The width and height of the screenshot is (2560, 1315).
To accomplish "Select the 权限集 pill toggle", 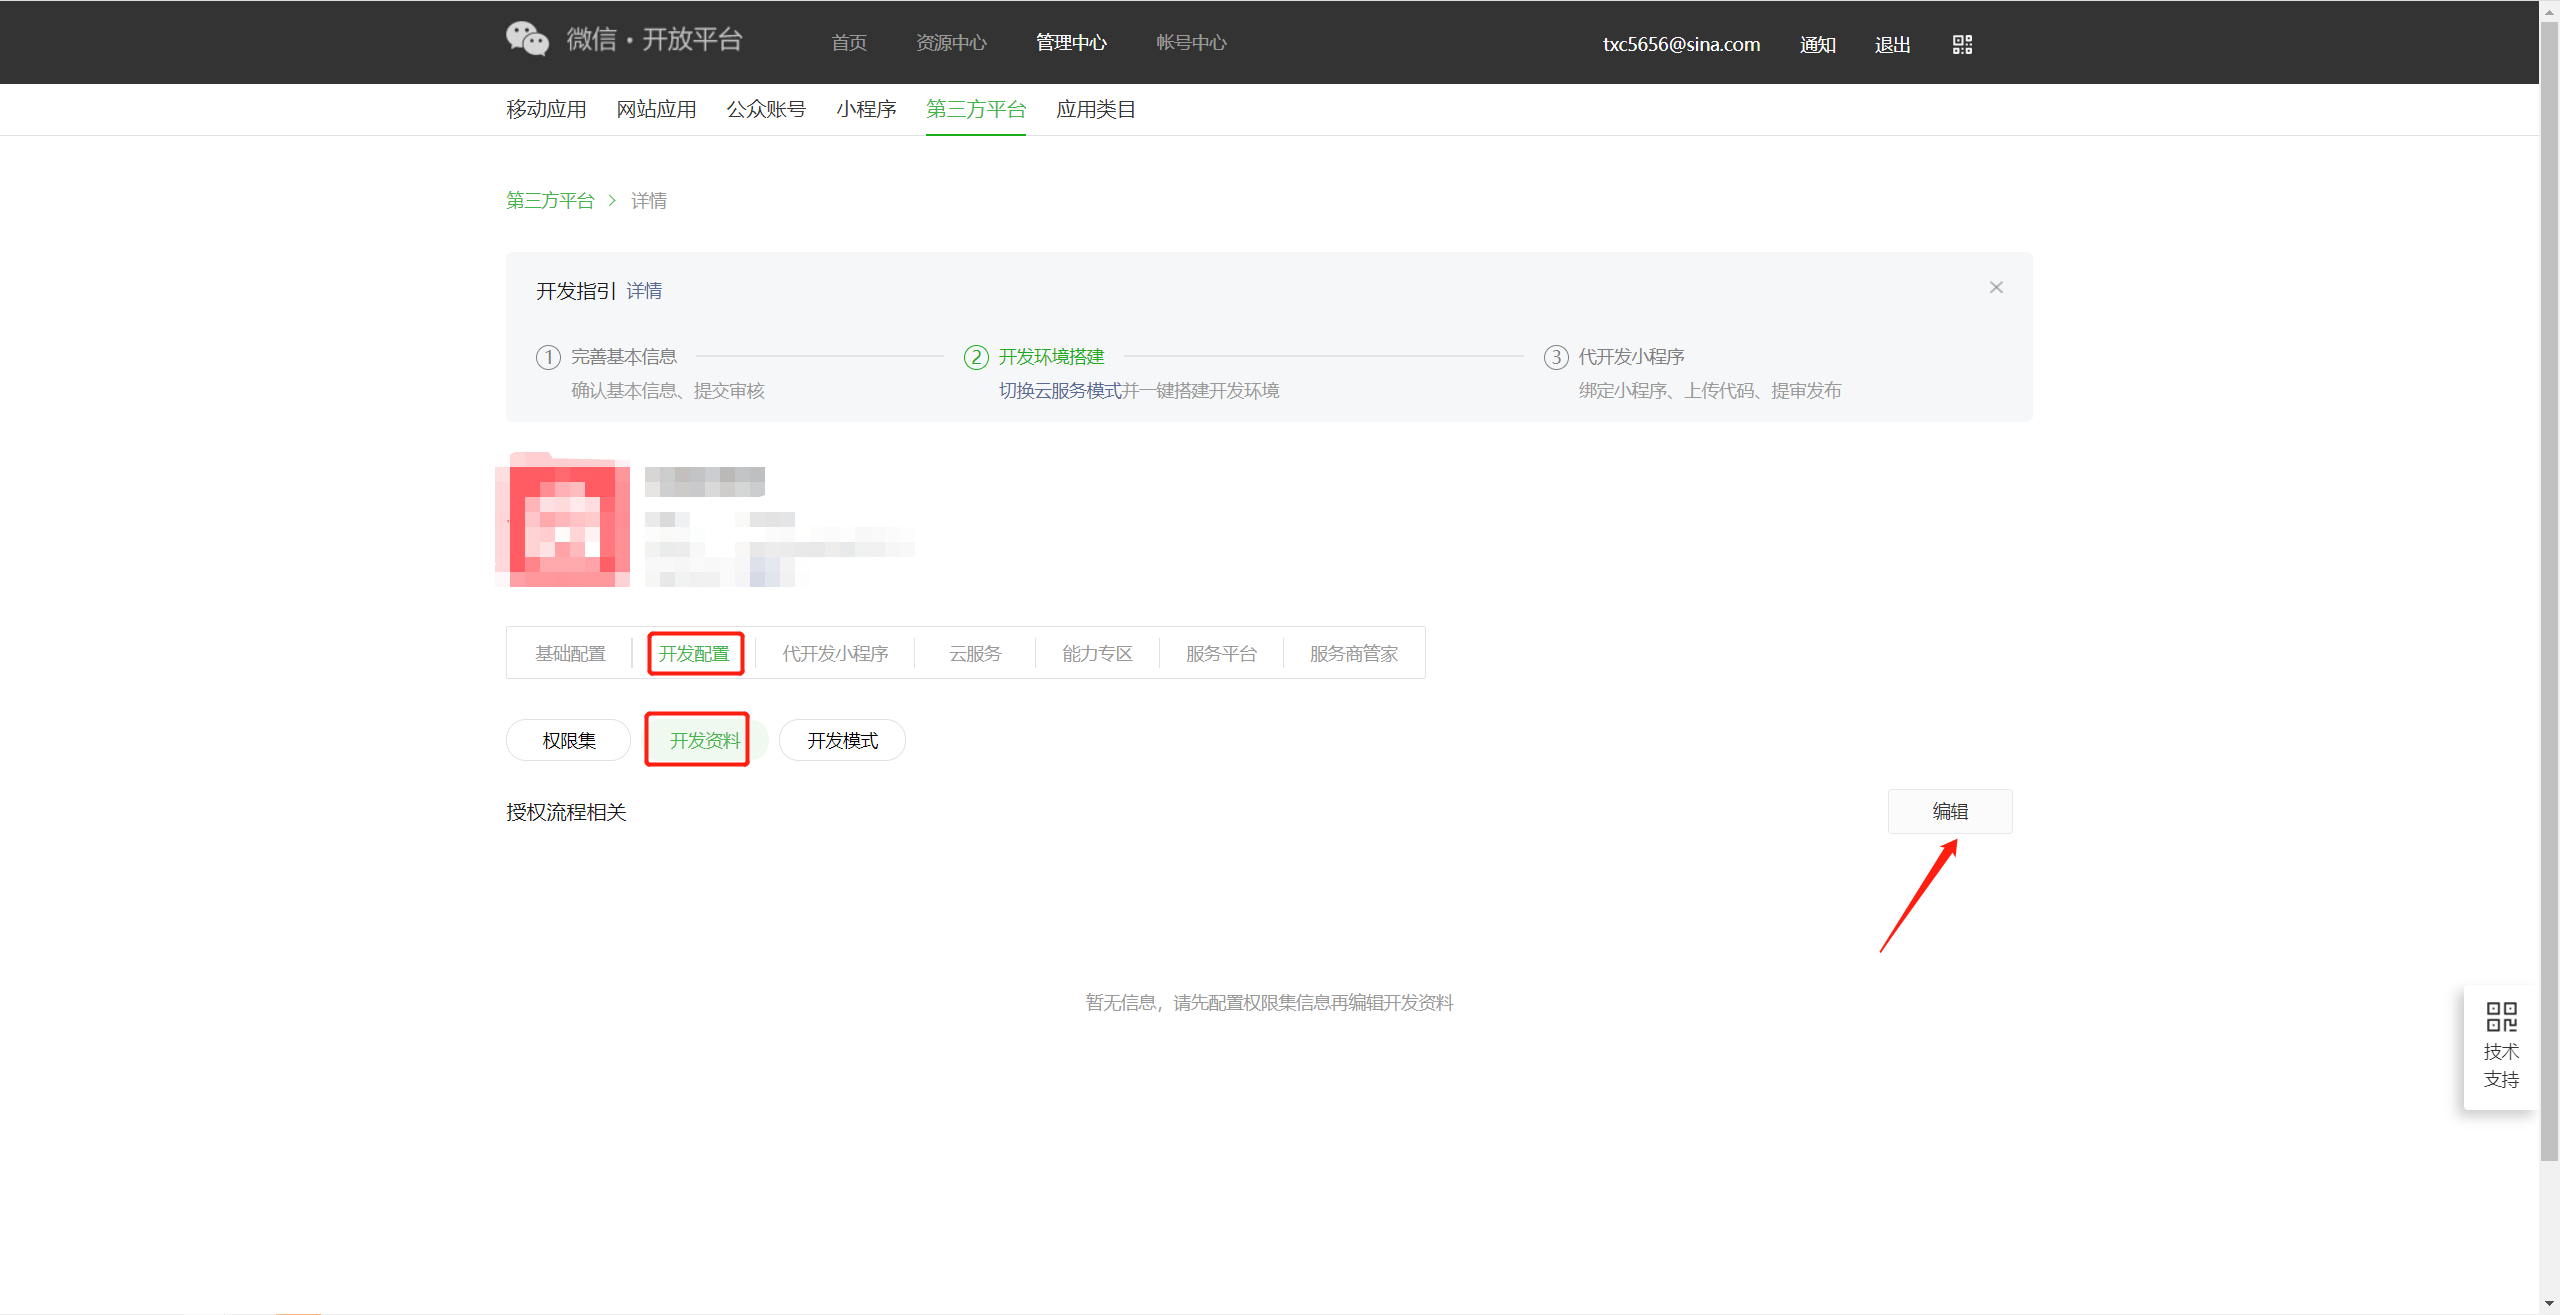I will pyautogui.click(x=568, y=740).
